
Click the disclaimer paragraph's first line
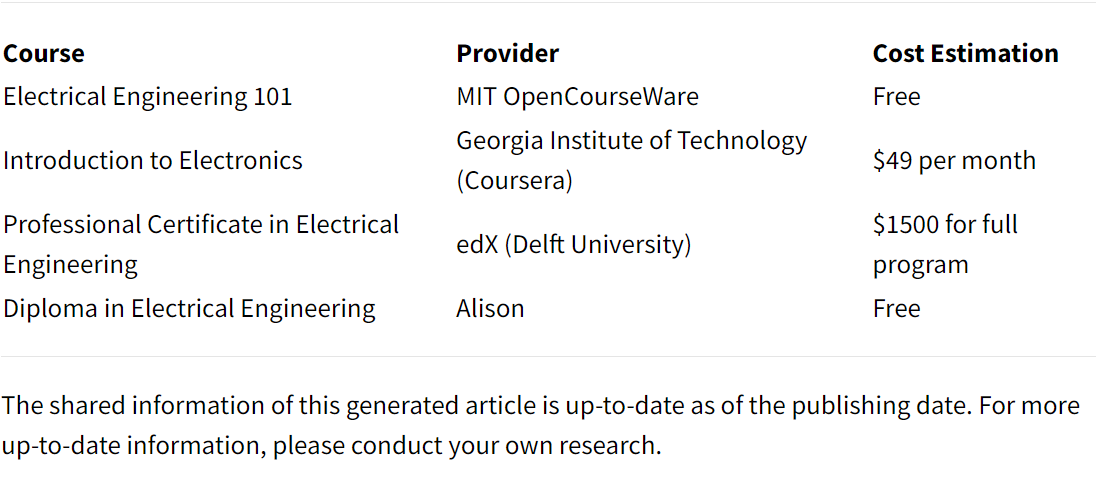(x=540, y=406)
